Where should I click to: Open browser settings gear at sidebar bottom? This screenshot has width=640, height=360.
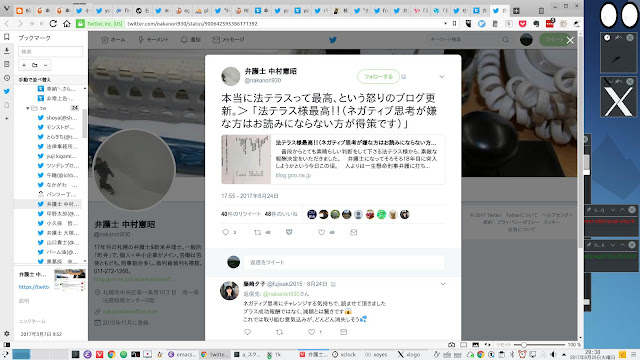point(7,333)
